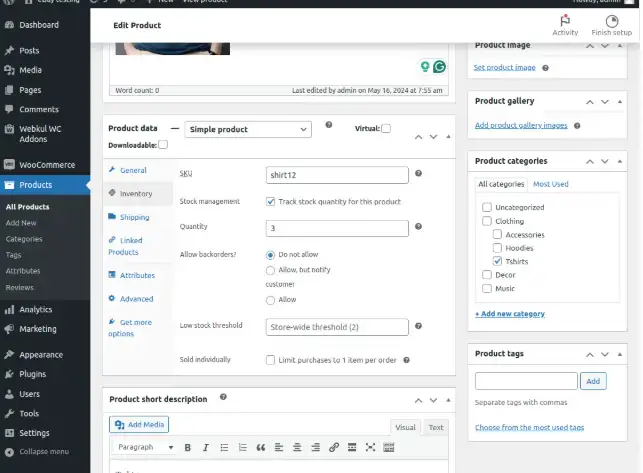
Task: Check the Hoodies category checkbox
Action: point(497,247)
